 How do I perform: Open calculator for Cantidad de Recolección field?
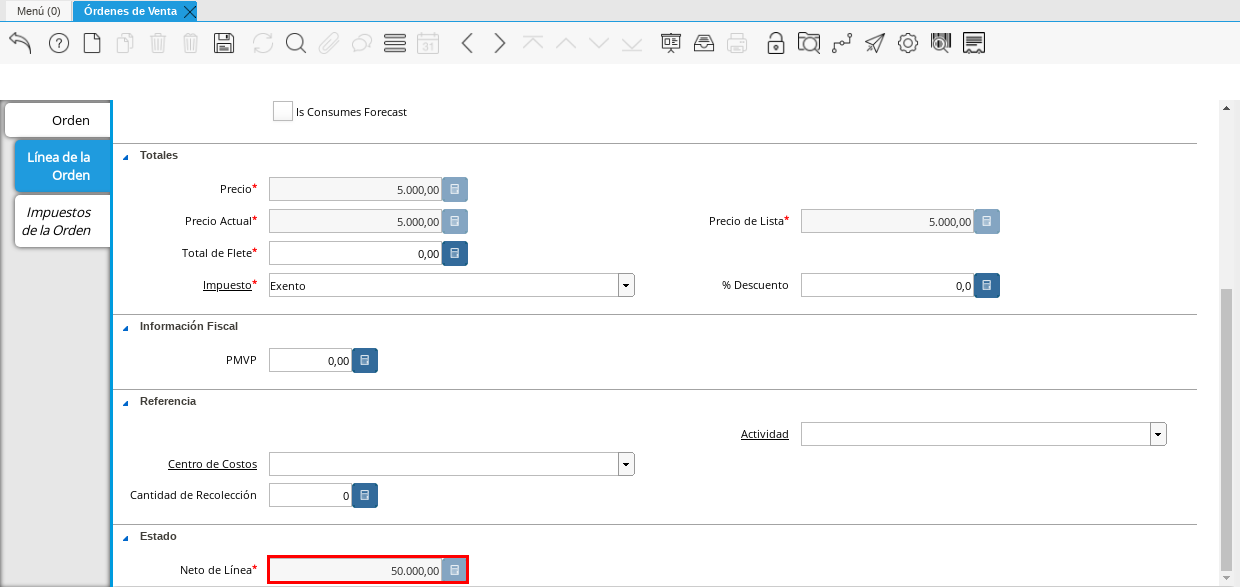365,495
